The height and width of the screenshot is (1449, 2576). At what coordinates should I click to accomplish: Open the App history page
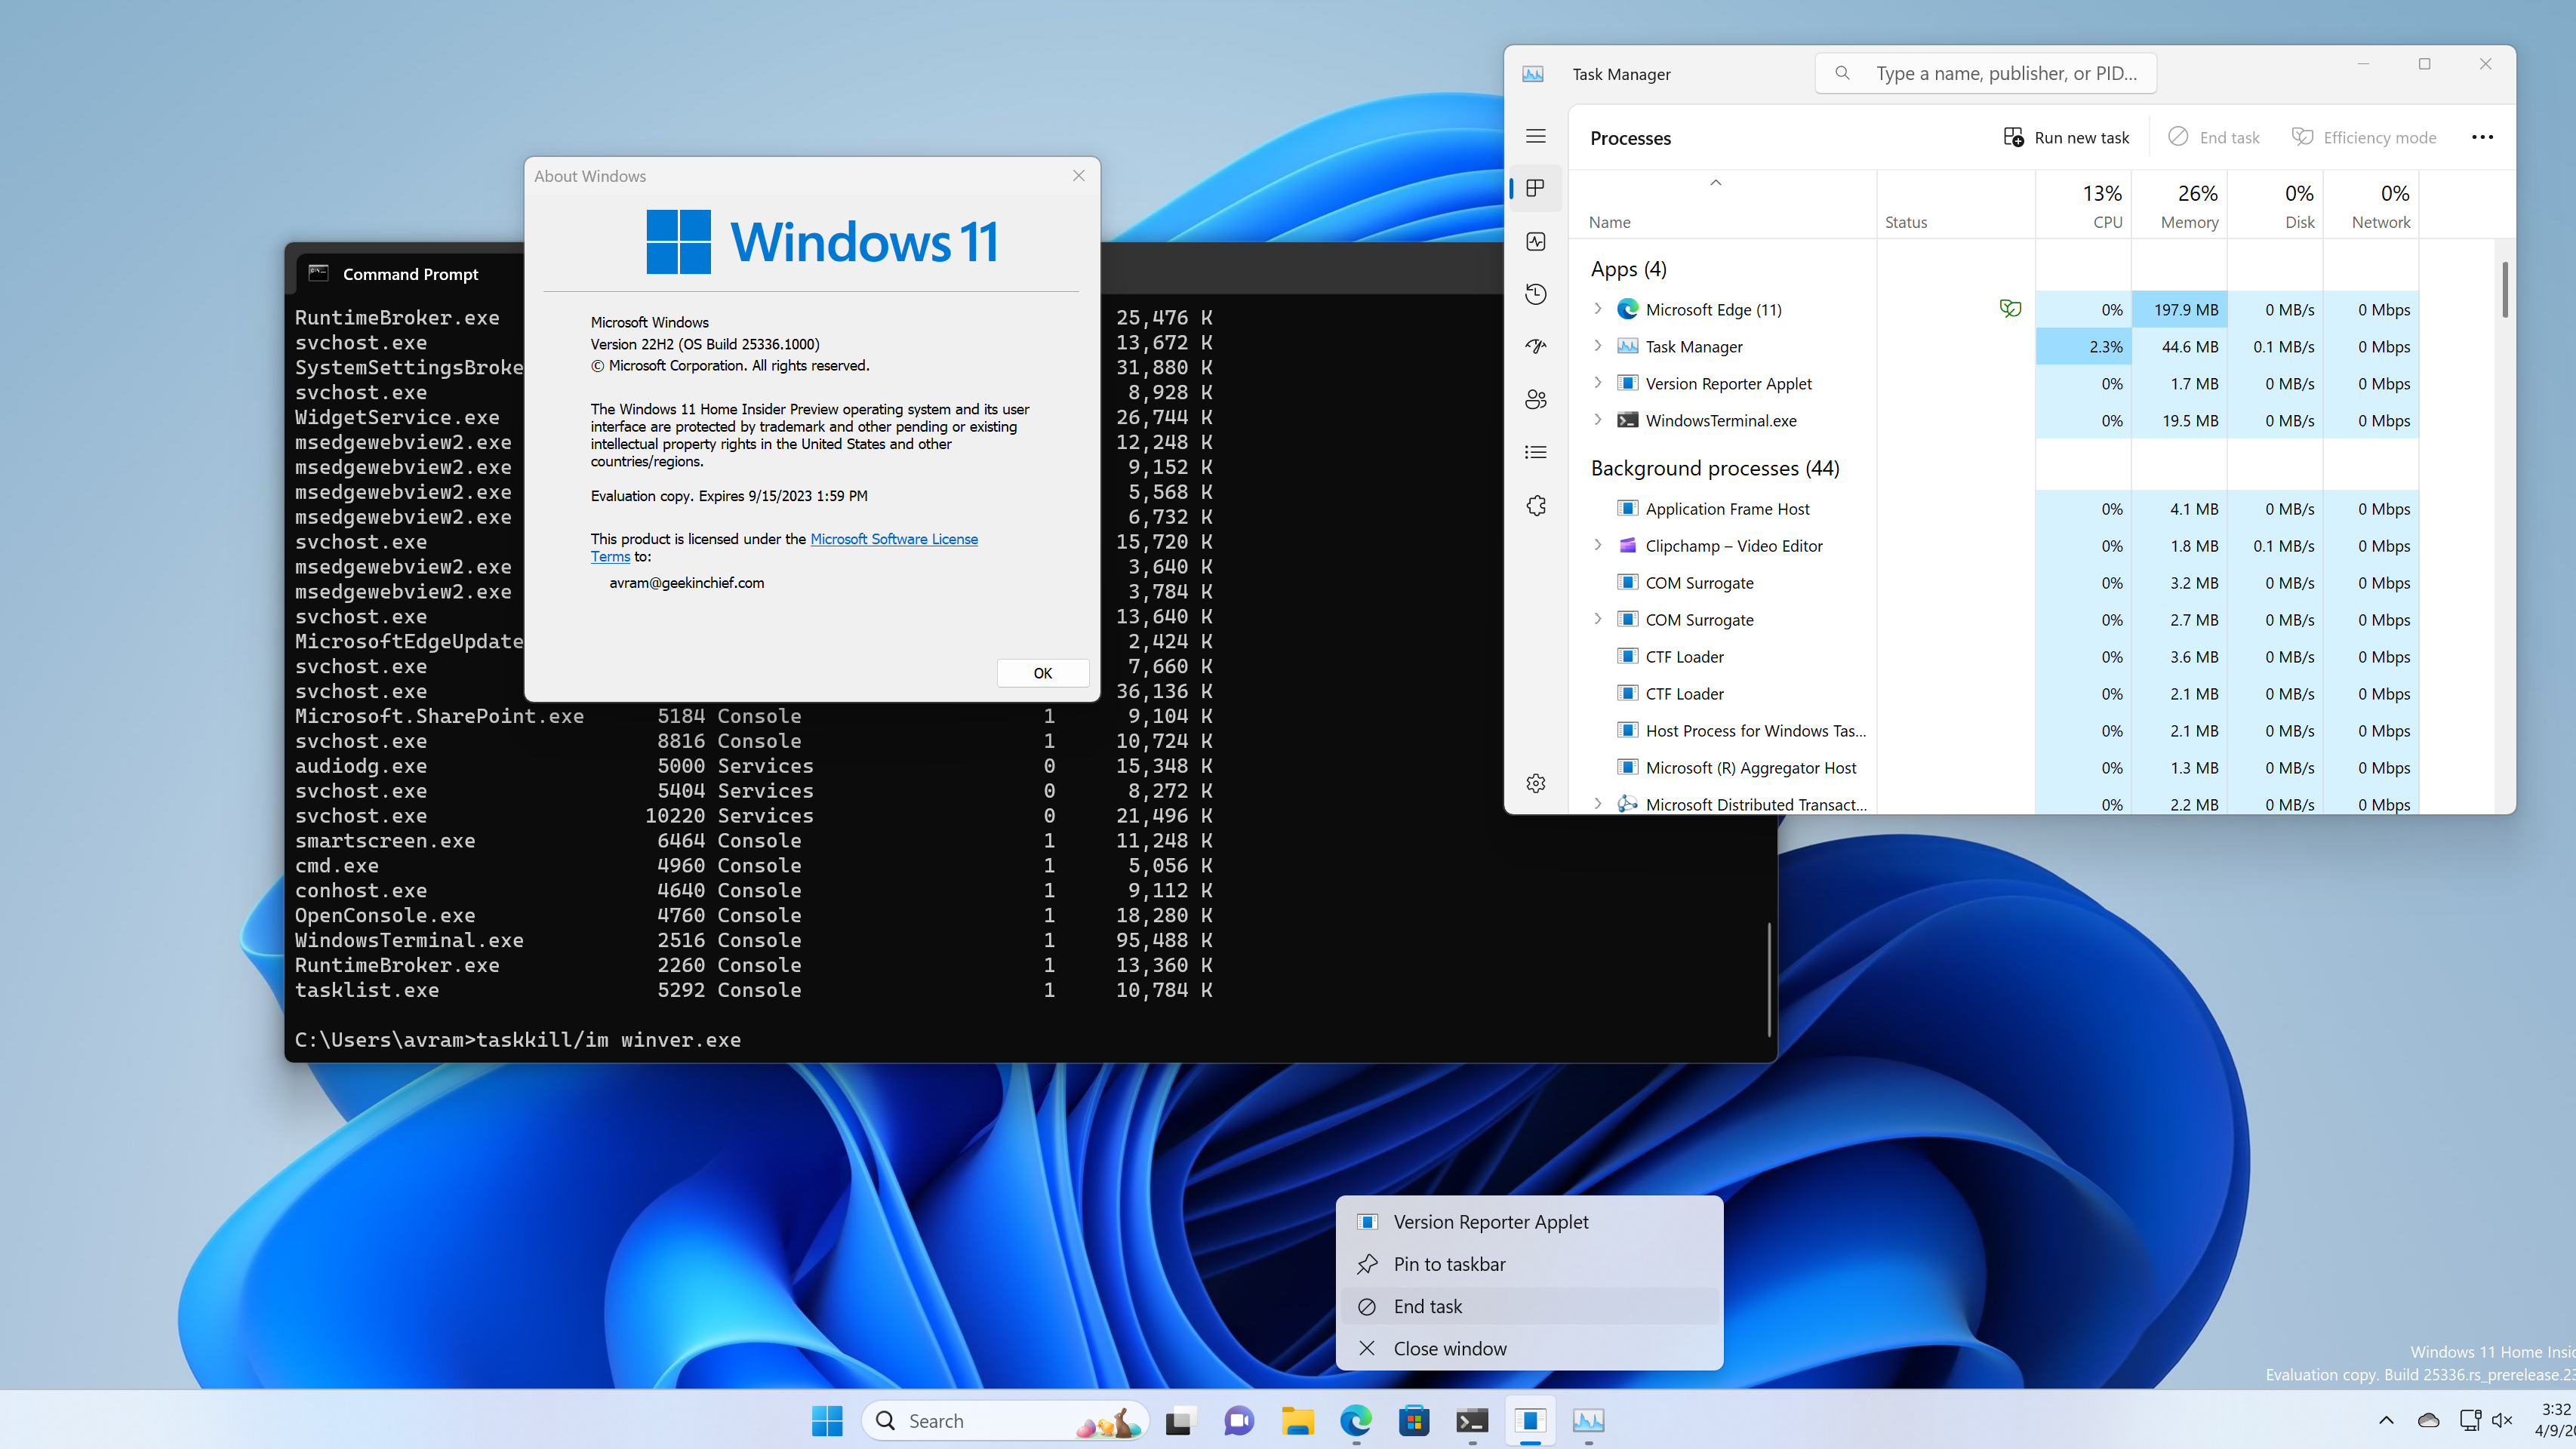(1536, 294)
